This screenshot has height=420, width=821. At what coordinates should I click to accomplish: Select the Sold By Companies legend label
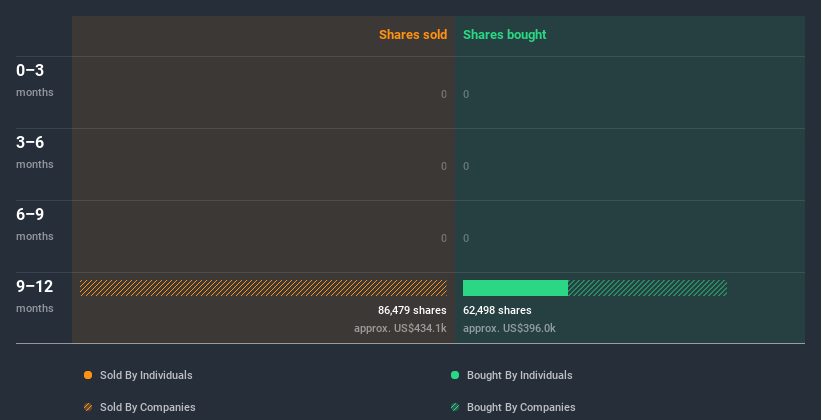(148, 407)
